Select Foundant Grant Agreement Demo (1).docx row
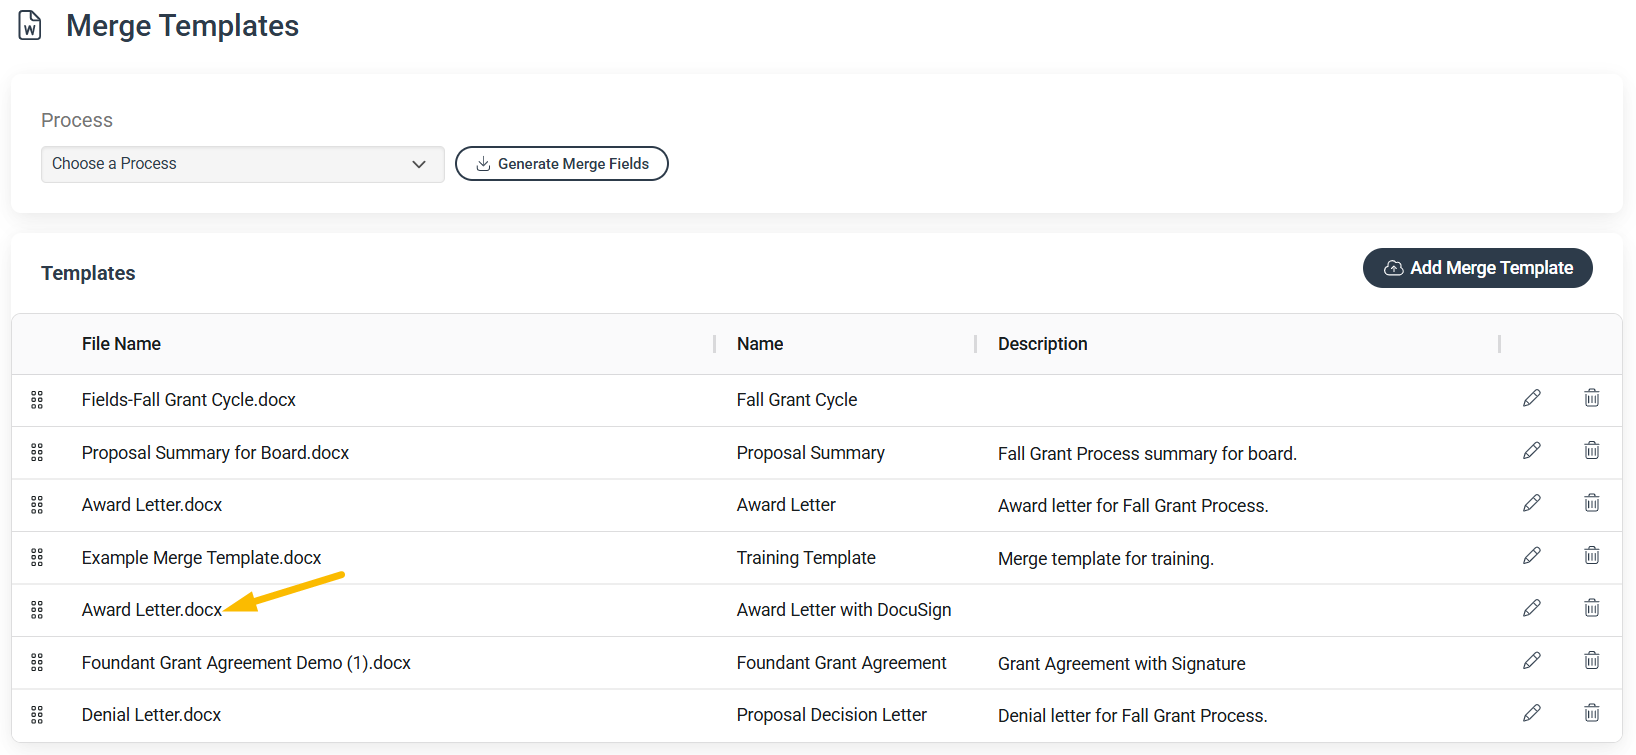1636x755 pixels. click(816, 662)
